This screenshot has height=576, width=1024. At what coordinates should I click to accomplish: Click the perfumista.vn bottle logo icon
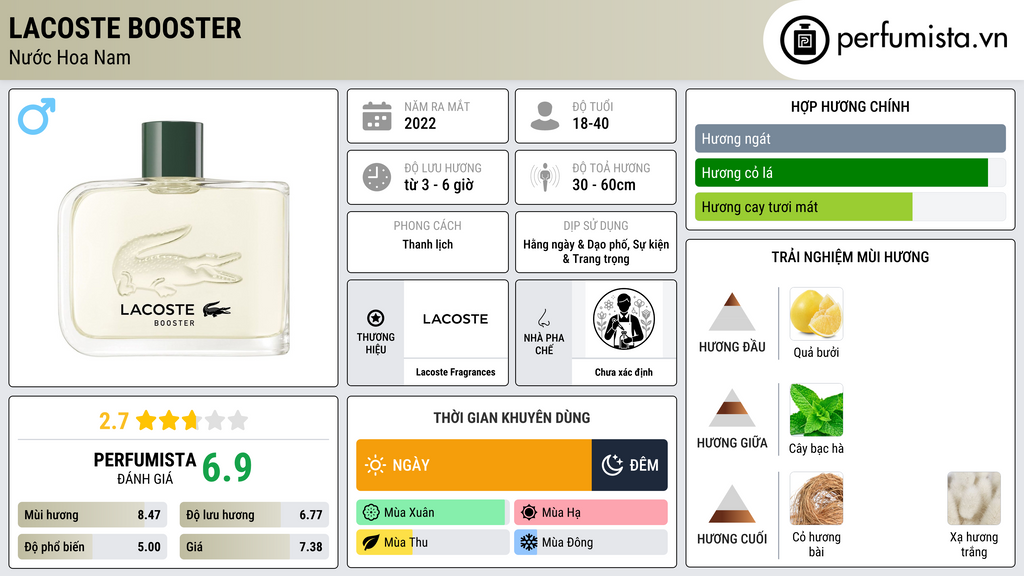[x=804, y=40]
